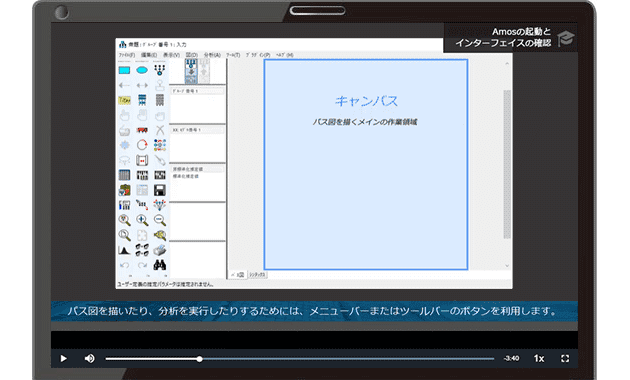630x380 pixels.
Task: Open the ファイル(F) menu
Action: tap(127, 55)
